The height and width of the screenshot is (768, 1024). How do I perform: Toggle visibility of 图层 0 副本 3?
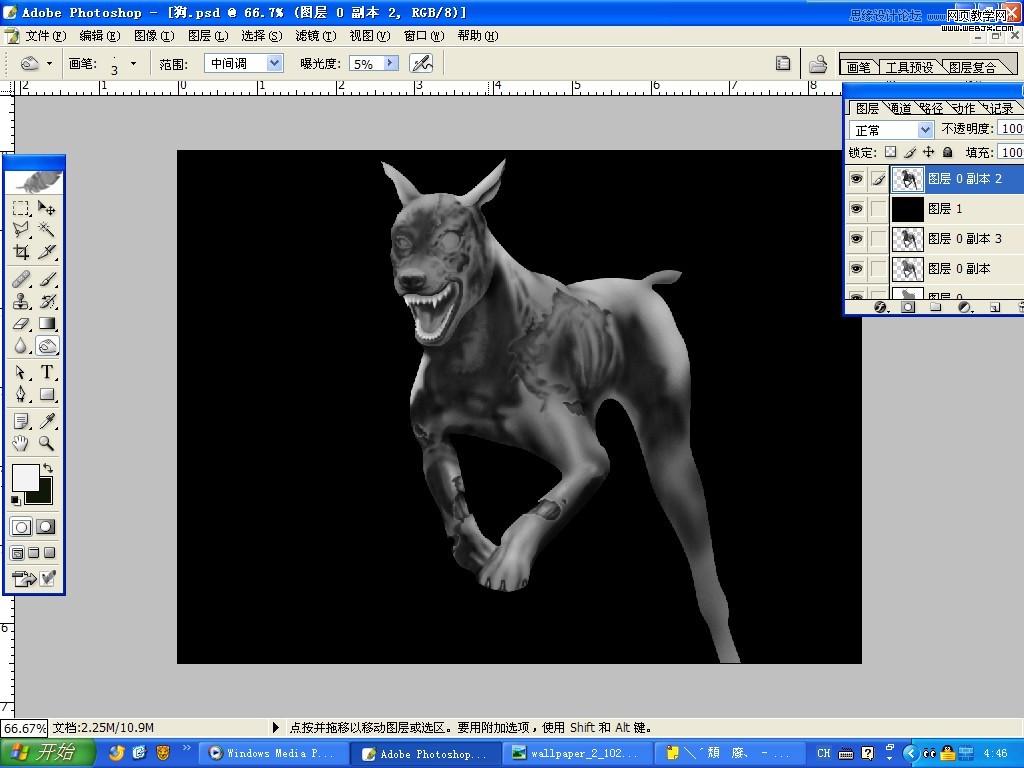pyautogui.click(x=856, y=239)
